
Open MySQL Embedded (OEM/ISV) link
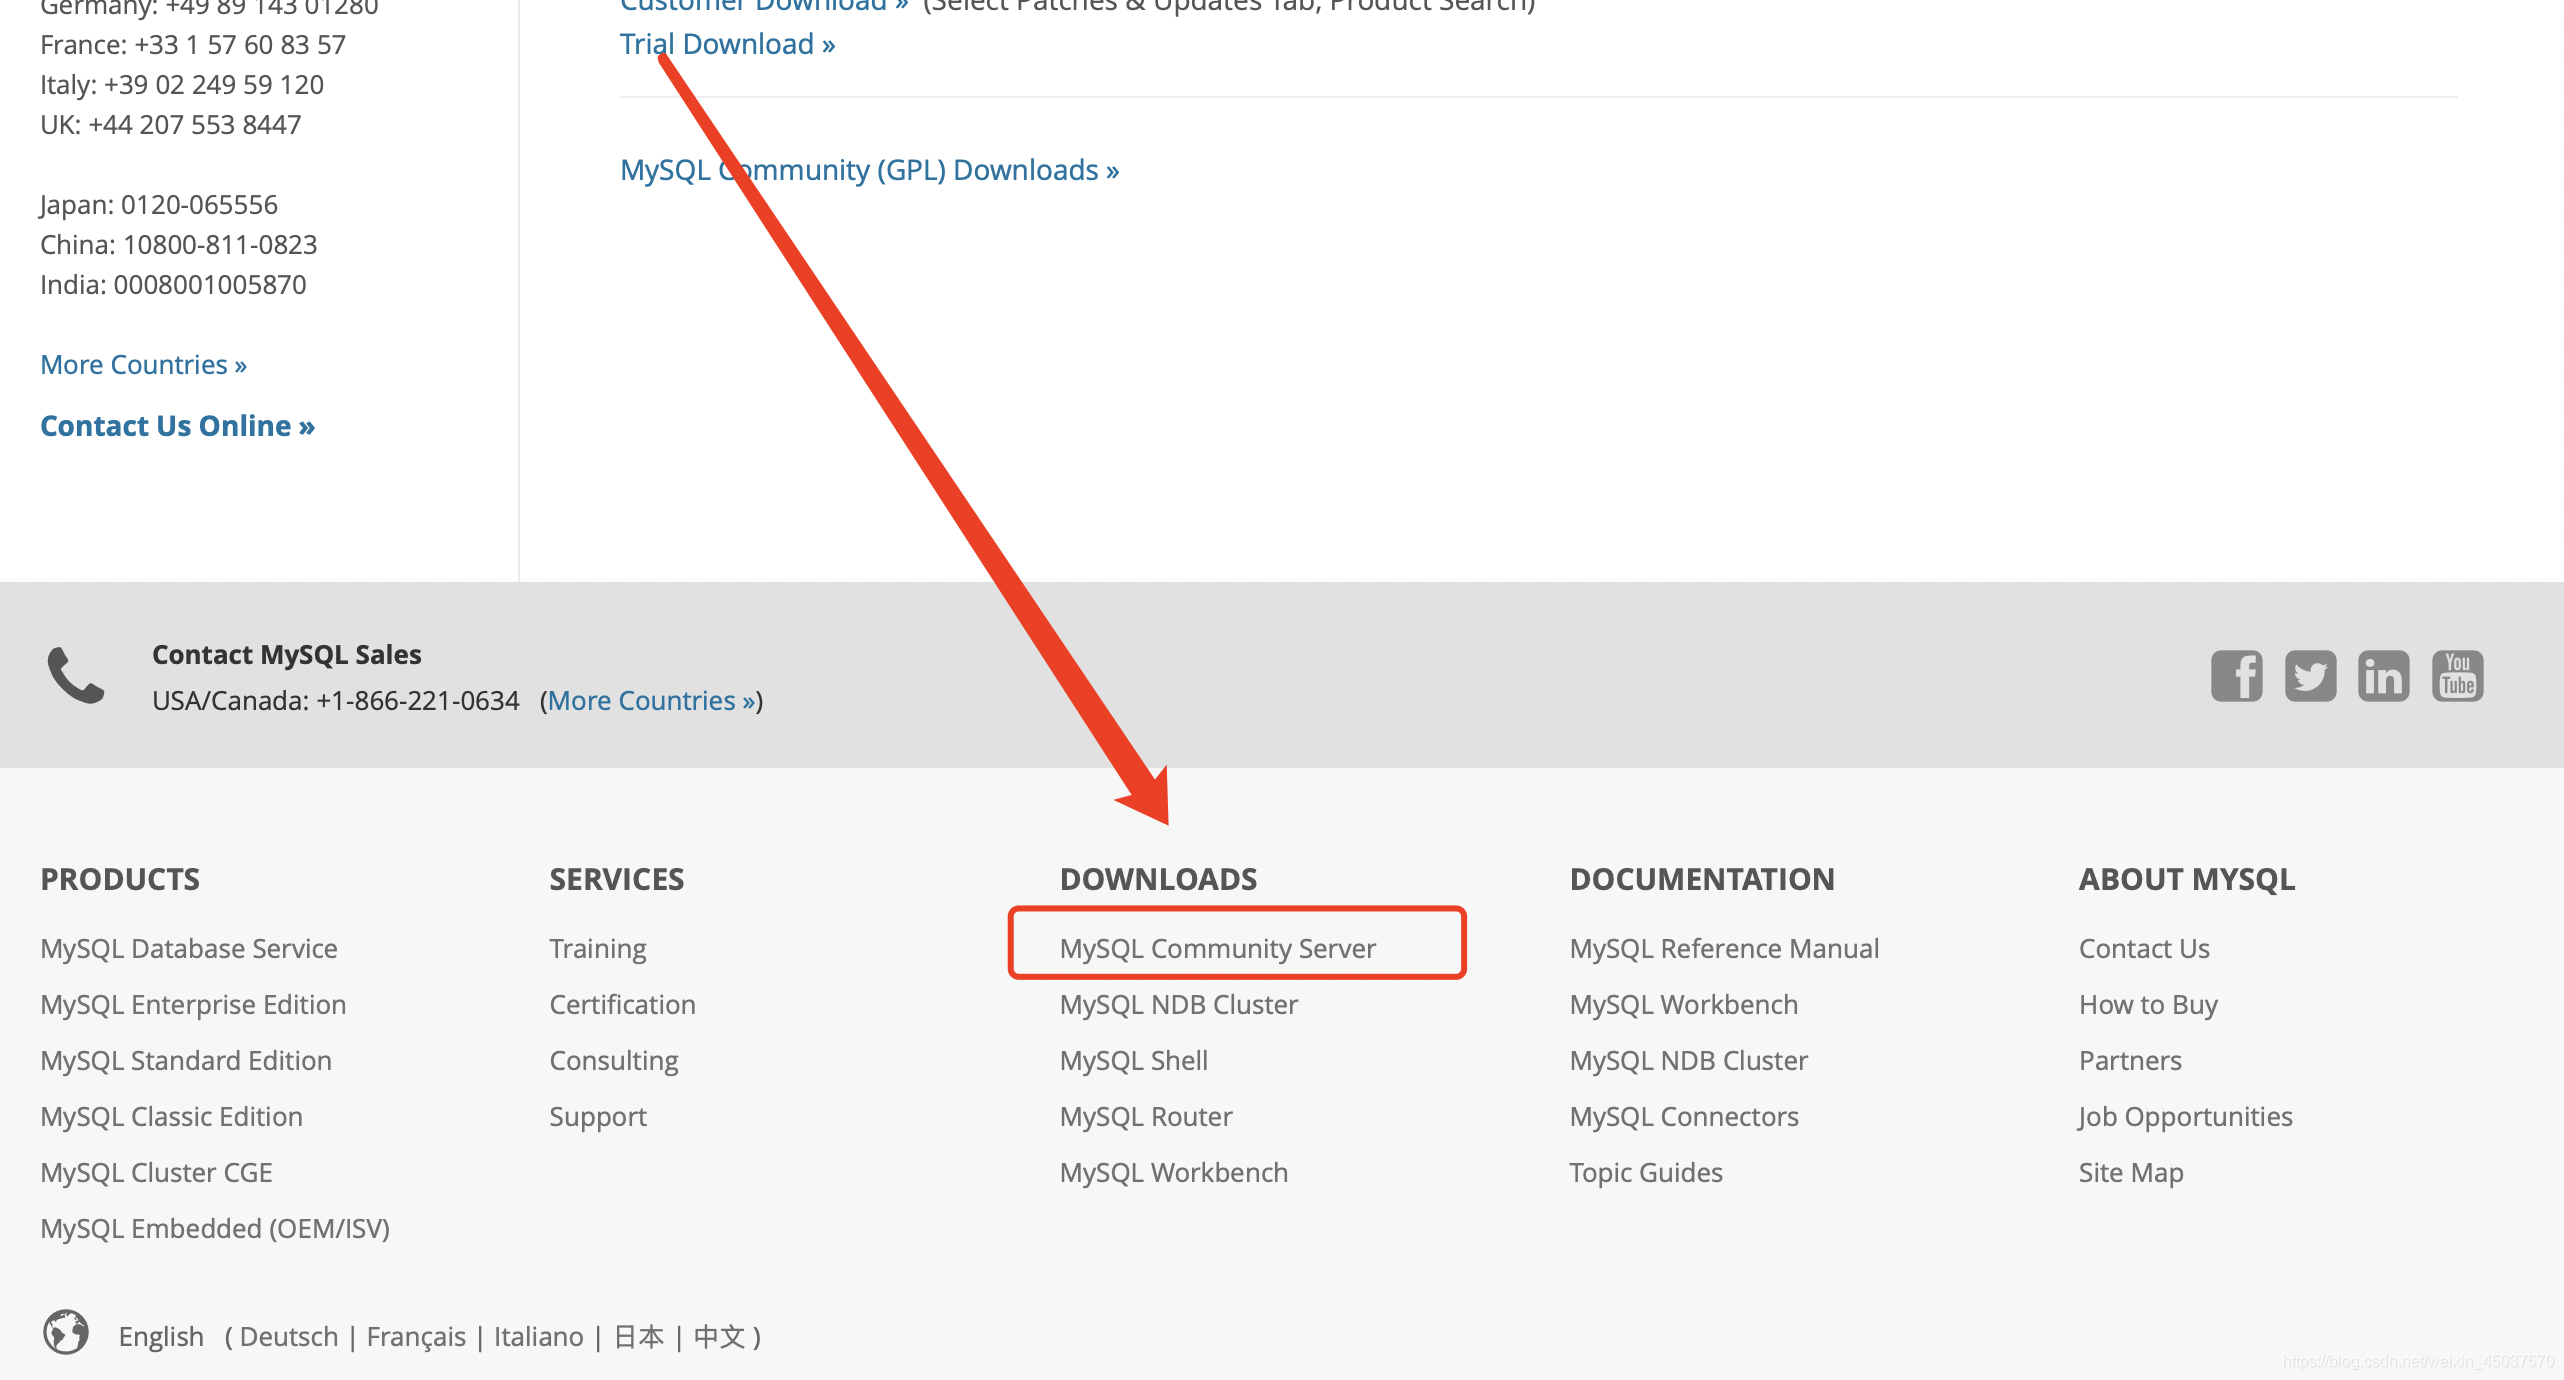(215, 1228)
